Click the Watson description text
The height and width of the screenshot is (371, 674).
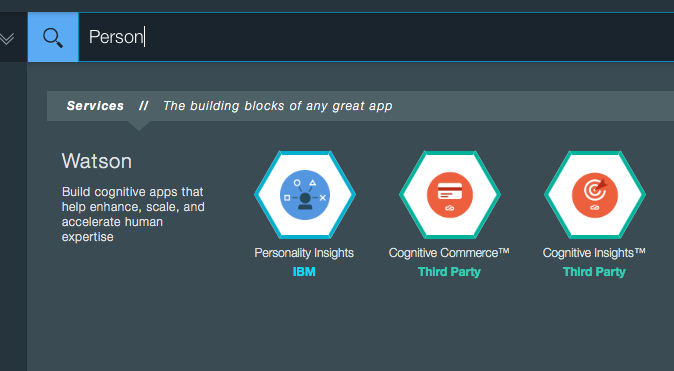pyautogui.click(x=133, y=214)
